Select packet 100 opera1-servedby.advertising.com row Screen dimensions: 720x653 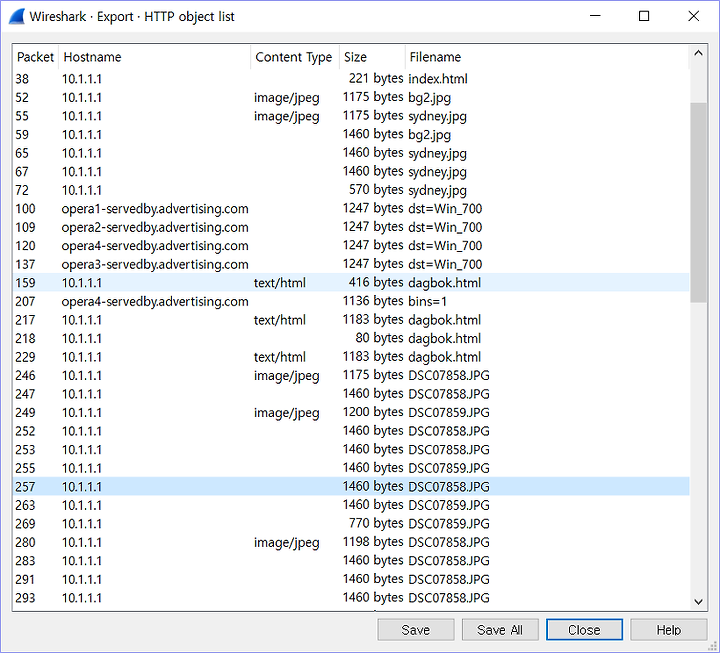click(x=351, y=208)
